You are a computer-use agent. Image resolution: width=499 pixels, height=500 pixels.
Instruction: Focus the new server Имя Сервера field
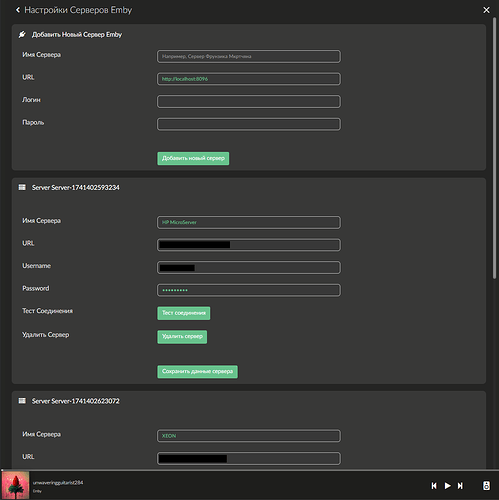(249, 56)
